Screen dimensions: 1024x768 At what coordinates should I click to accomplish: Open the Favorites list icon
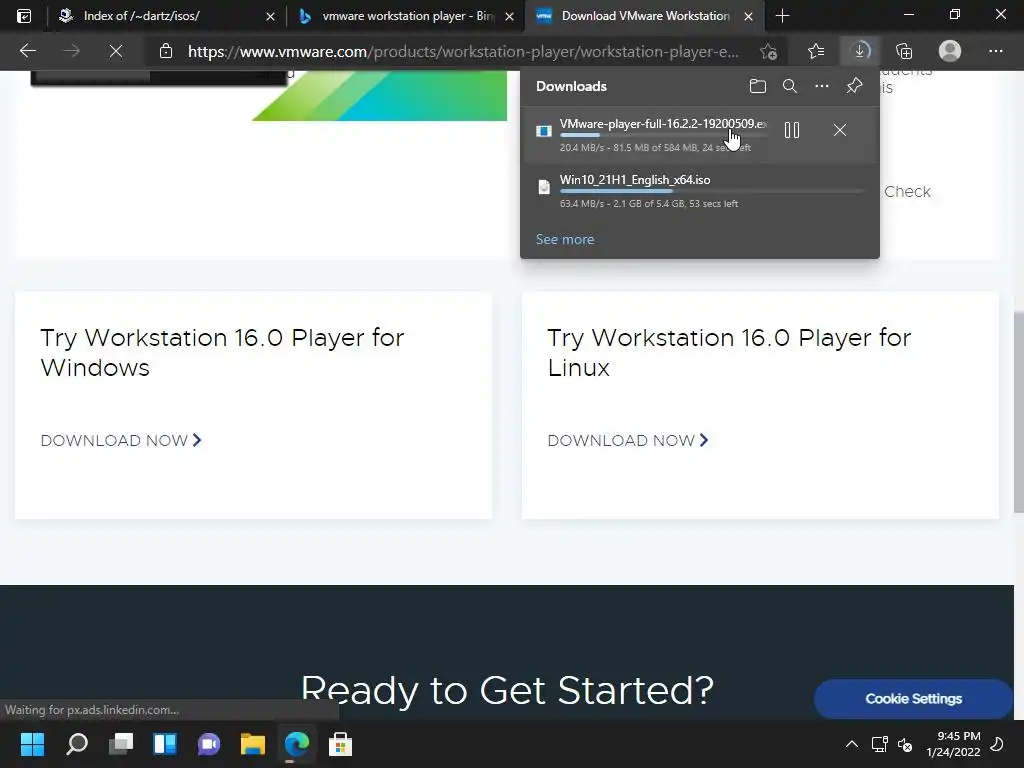point(816,51)
